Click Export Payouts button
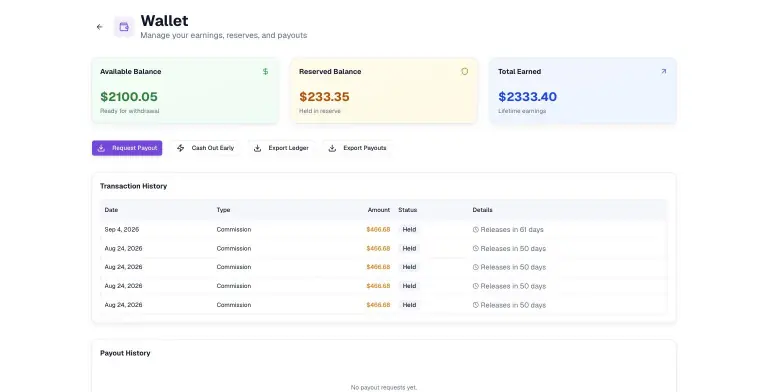The height and width of the screenshot is (392, 768). tap(358, 148)
